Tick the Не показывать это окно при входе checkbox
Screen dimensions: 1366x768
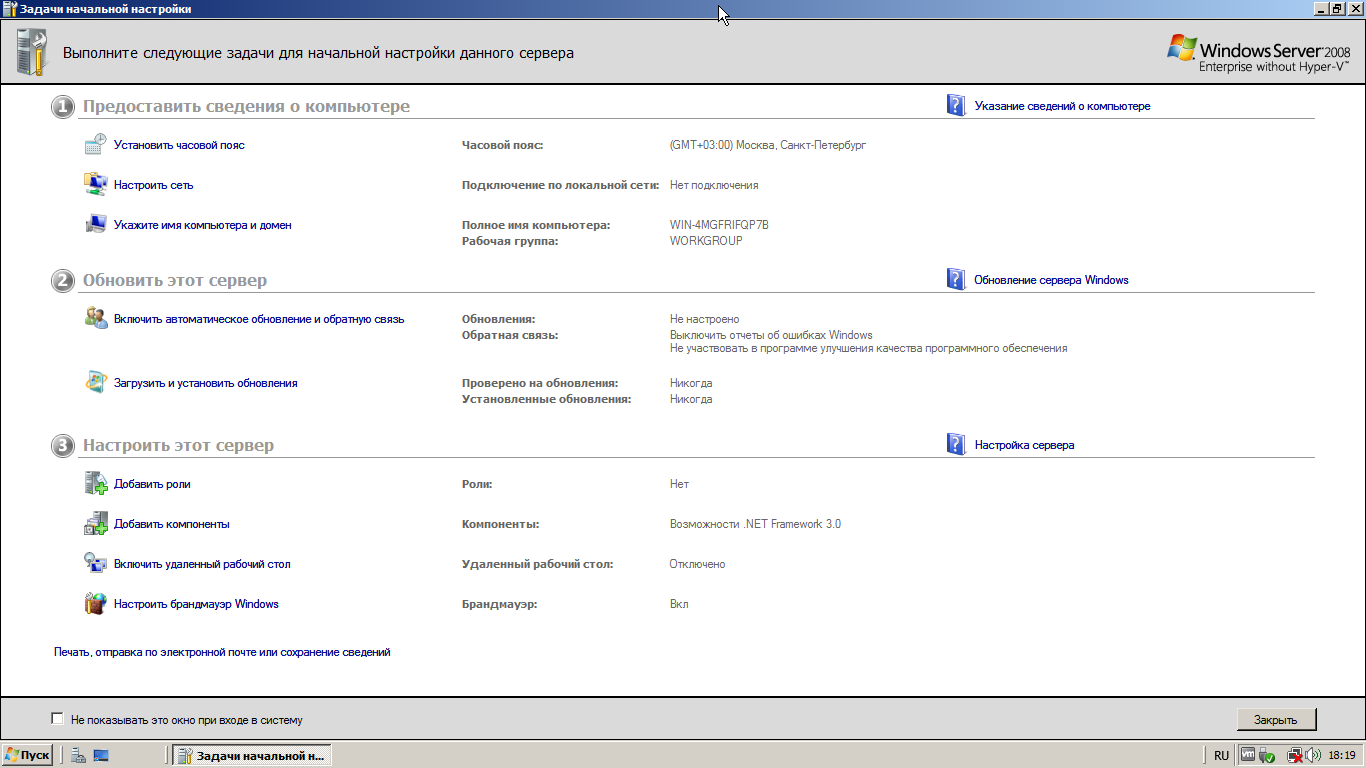[57, 719]
